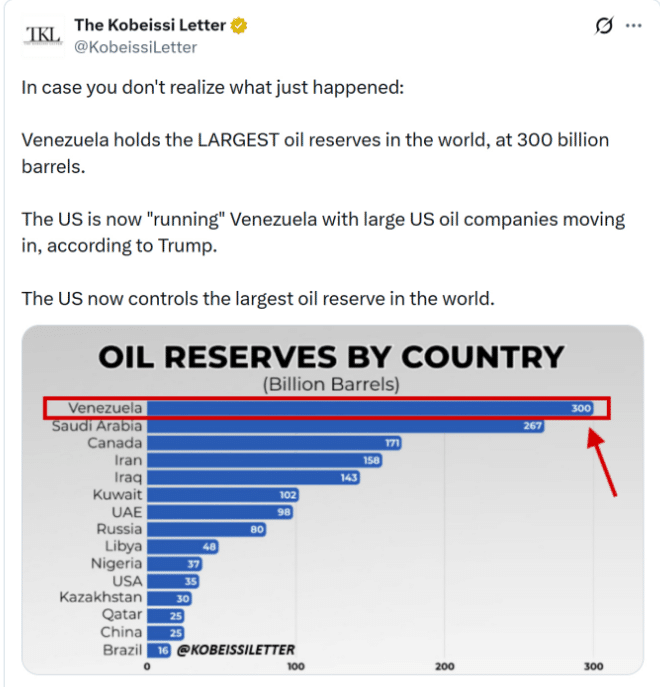The width and height of the screenshot is (660, 687).
Task: Click the Venezuela 300 value label
Action: pos(582,408)
